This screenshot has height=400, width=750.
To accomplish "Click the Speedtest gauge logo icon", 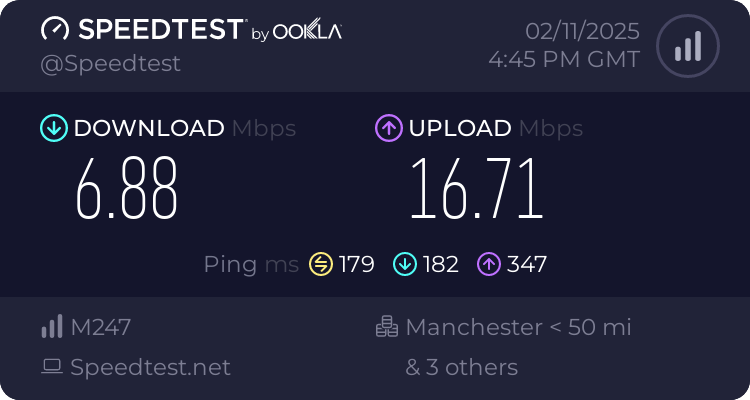I will point(55,29).
